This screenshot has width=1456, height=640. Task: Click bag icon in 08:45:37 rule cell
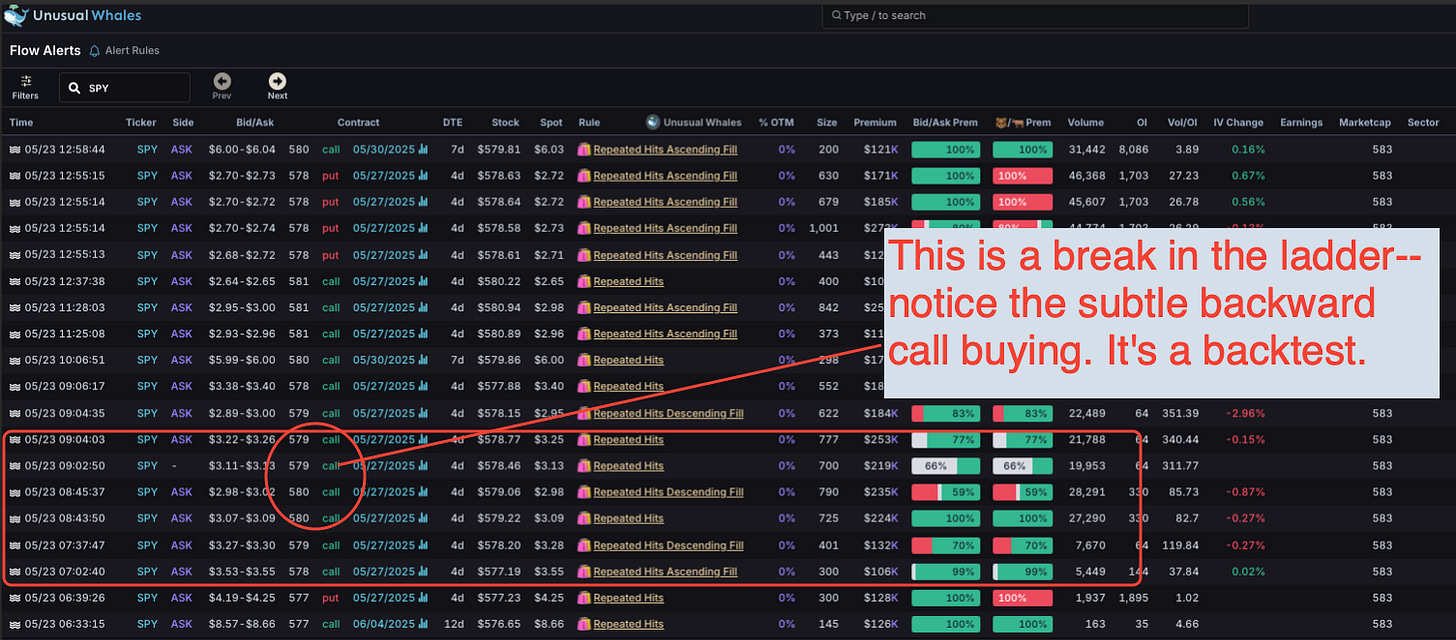point(585,492)
